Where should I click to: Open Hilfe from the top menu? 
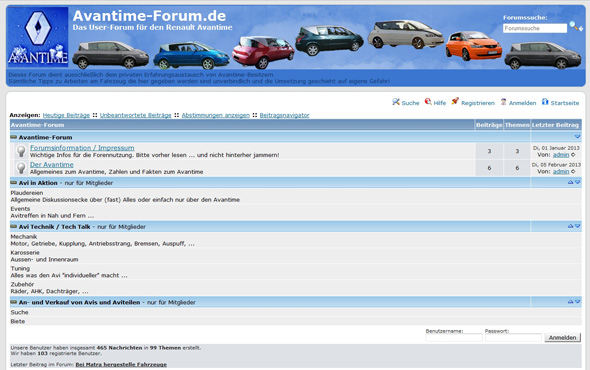tap(439, 103)
